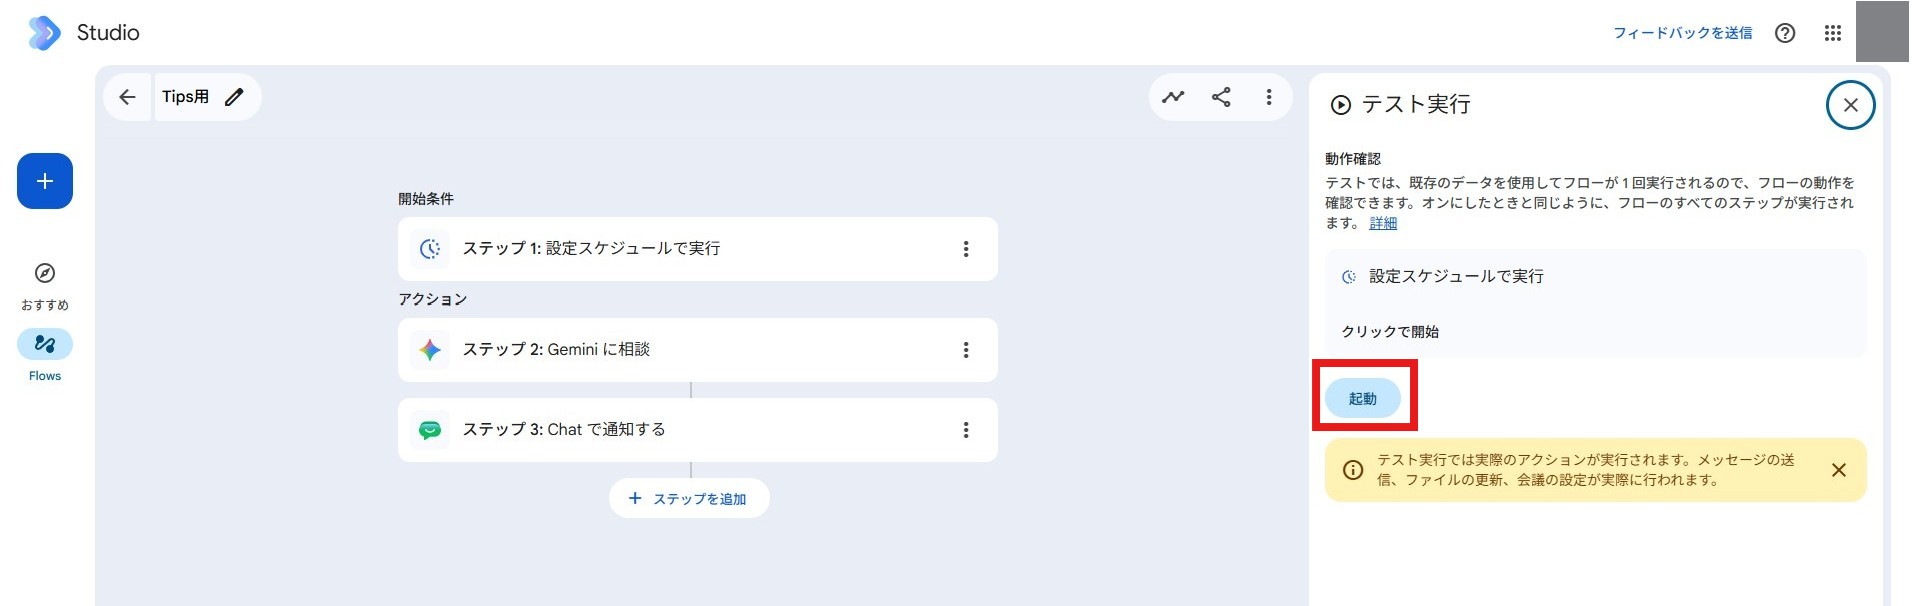Click the share icon
Viewport: 1912px width, 606px height.
[x=1221, y=97]
